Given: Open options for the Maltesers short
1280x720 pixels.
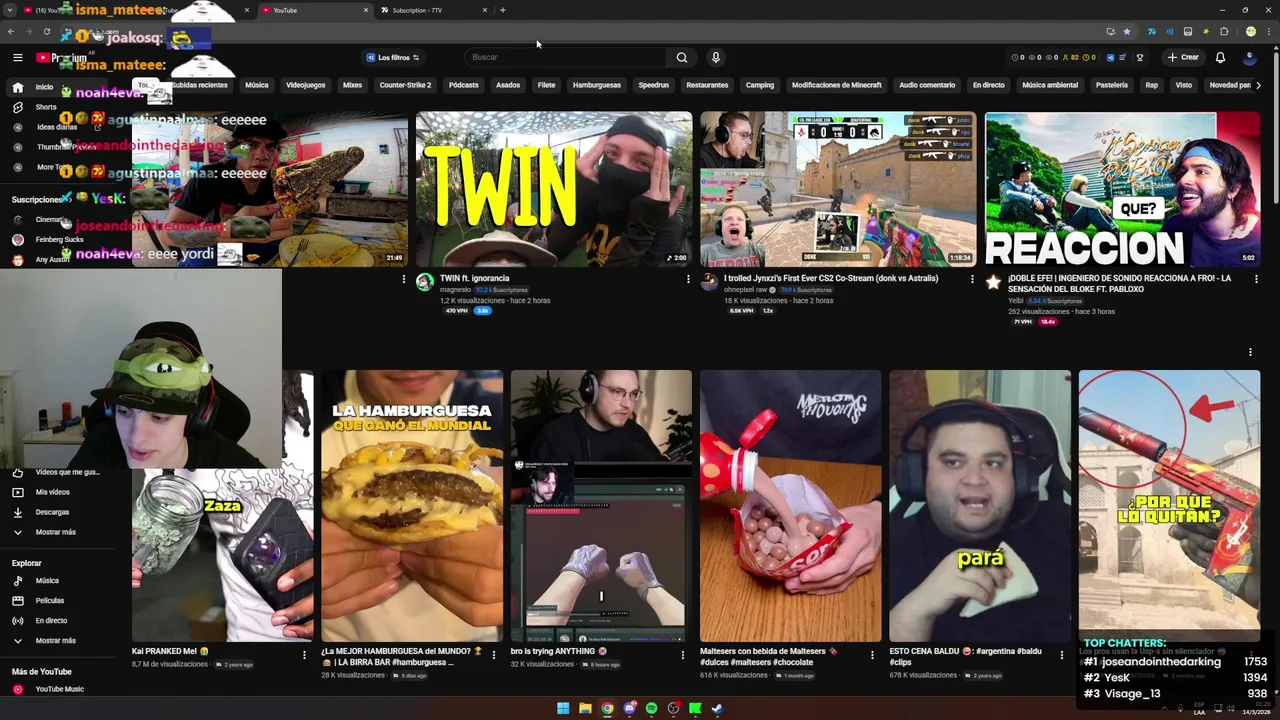Looking at the screenshot, I should pyautogui.click(x=872, y=655).
